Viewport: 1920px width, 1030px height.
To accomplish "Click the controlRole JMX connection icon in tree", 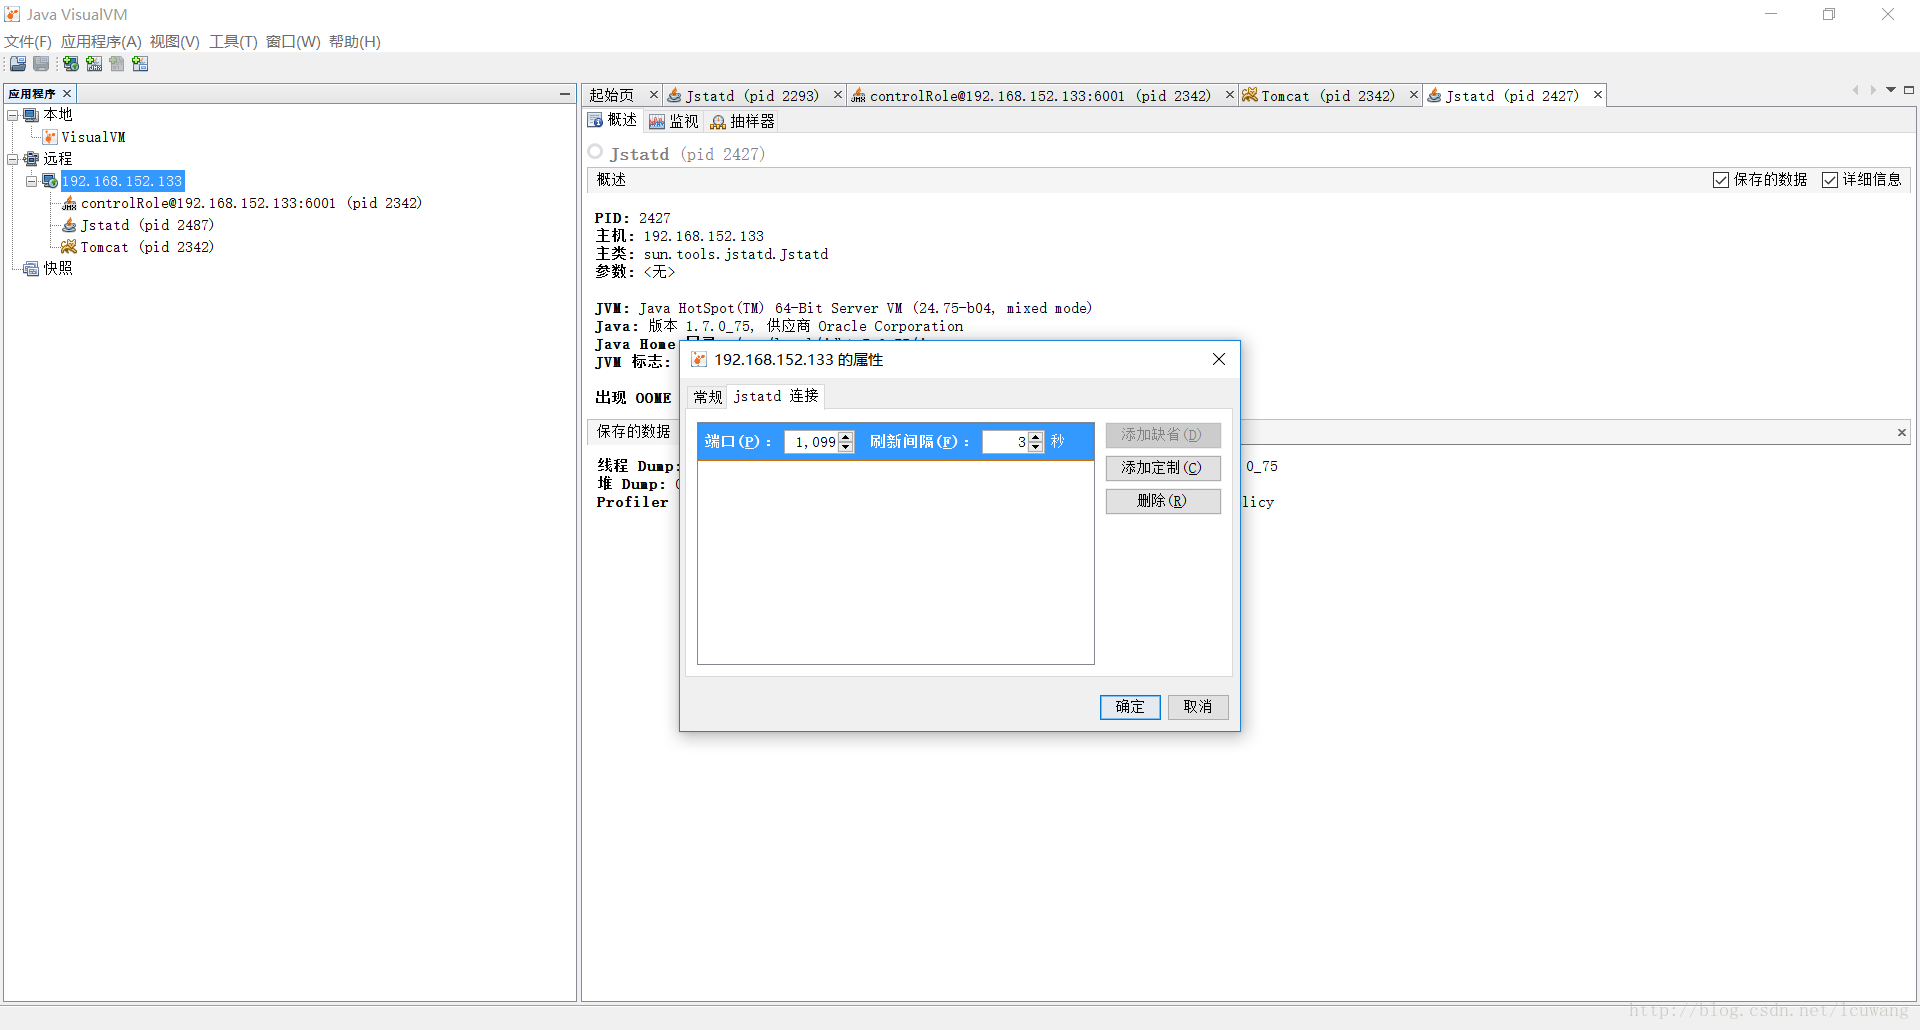I will coord(69,203).
